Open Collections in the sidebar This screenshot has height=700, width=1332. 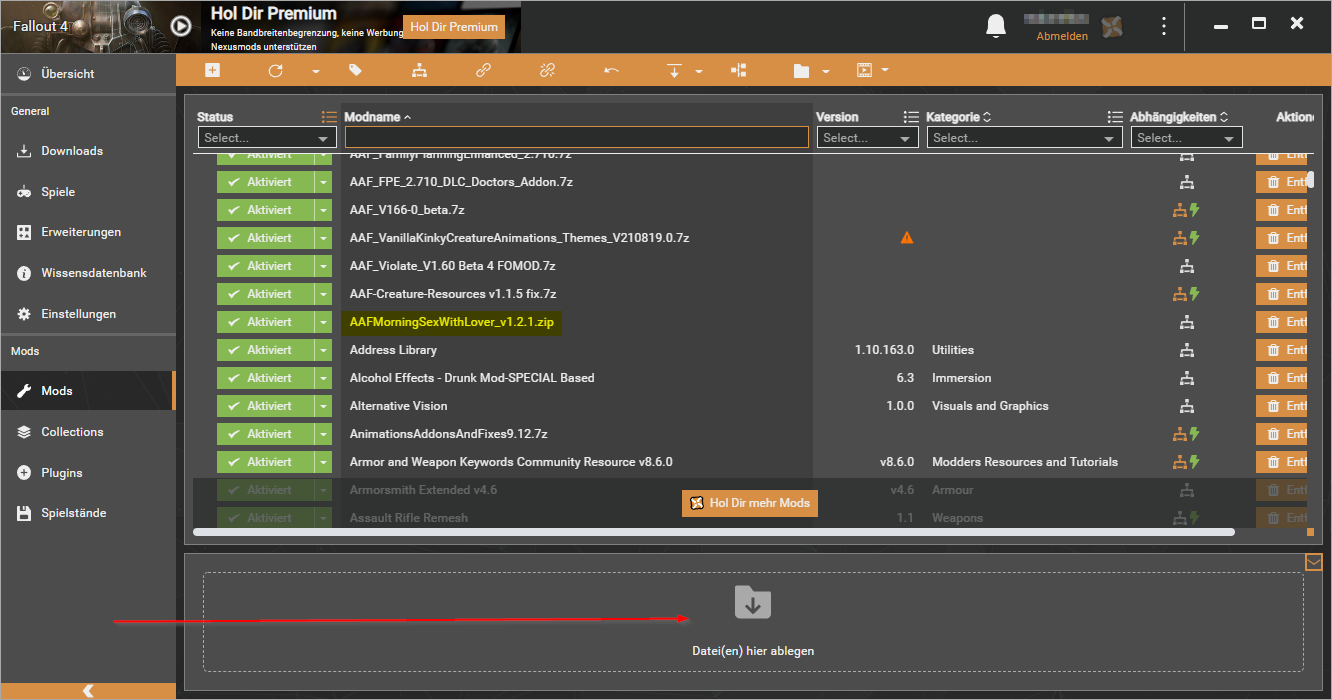(x=88, y=432)
